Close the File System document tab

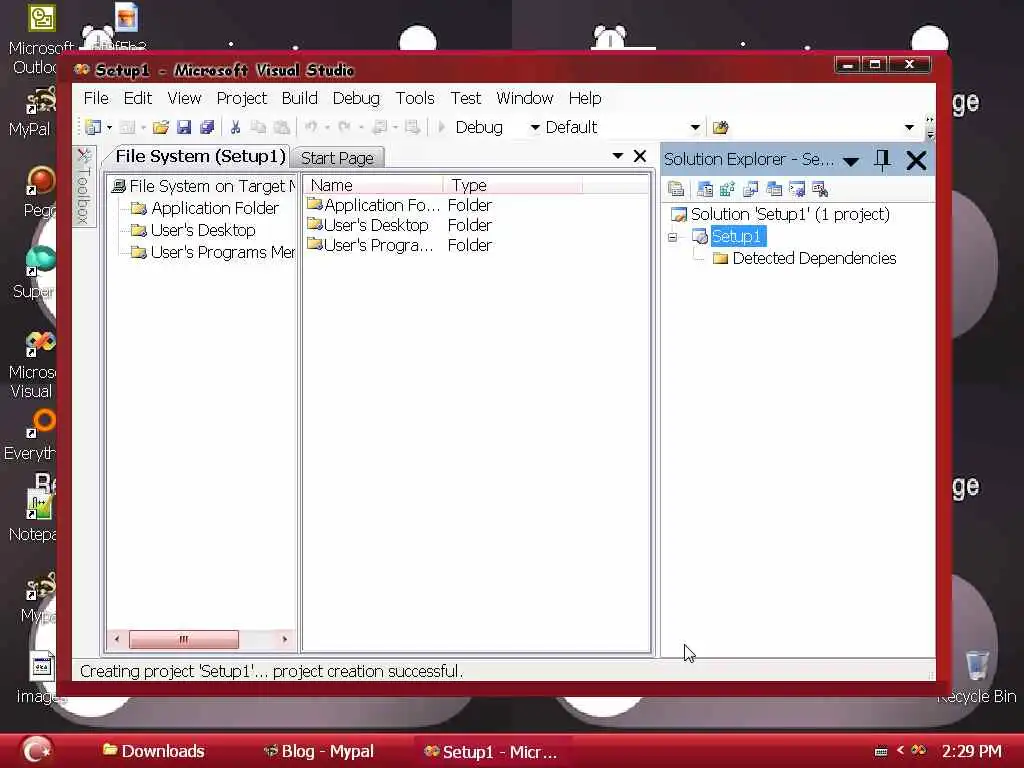(640, 156)
